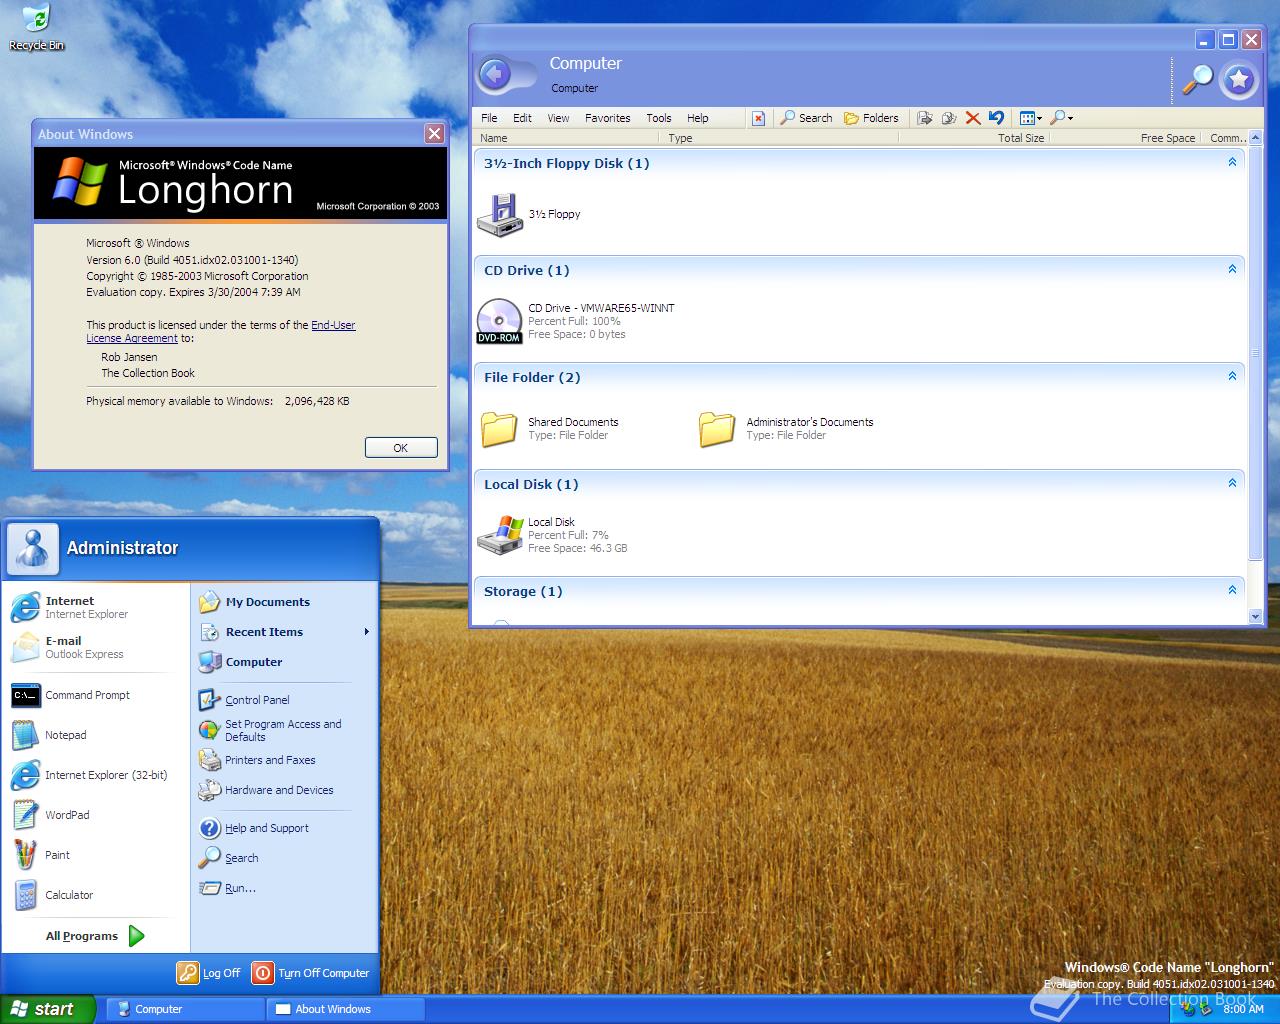1280x1024 pixels.
Task: Select the Recycle Bin desktop icon
Action: 36,27
